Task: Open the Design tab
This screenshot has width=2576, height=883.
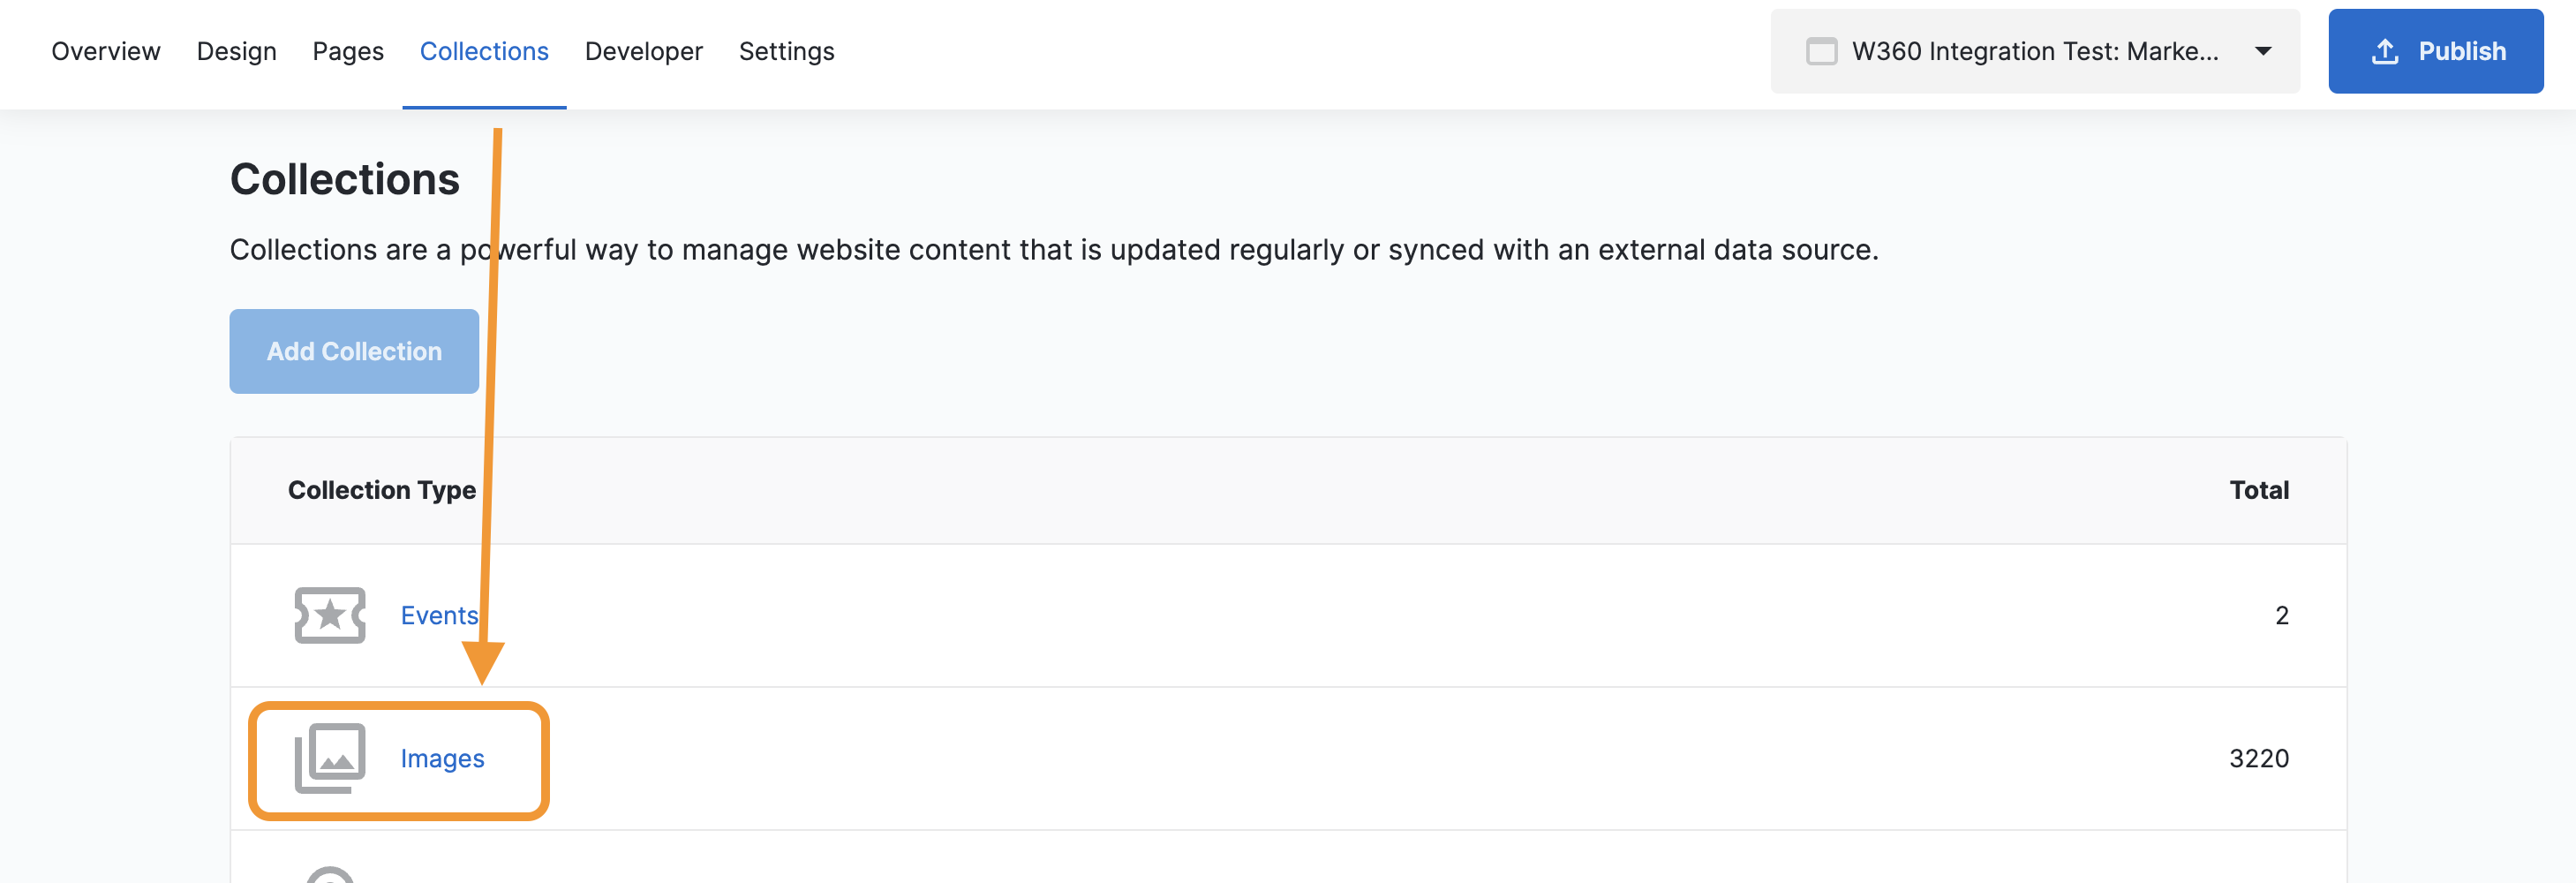Action: [236, 52]
